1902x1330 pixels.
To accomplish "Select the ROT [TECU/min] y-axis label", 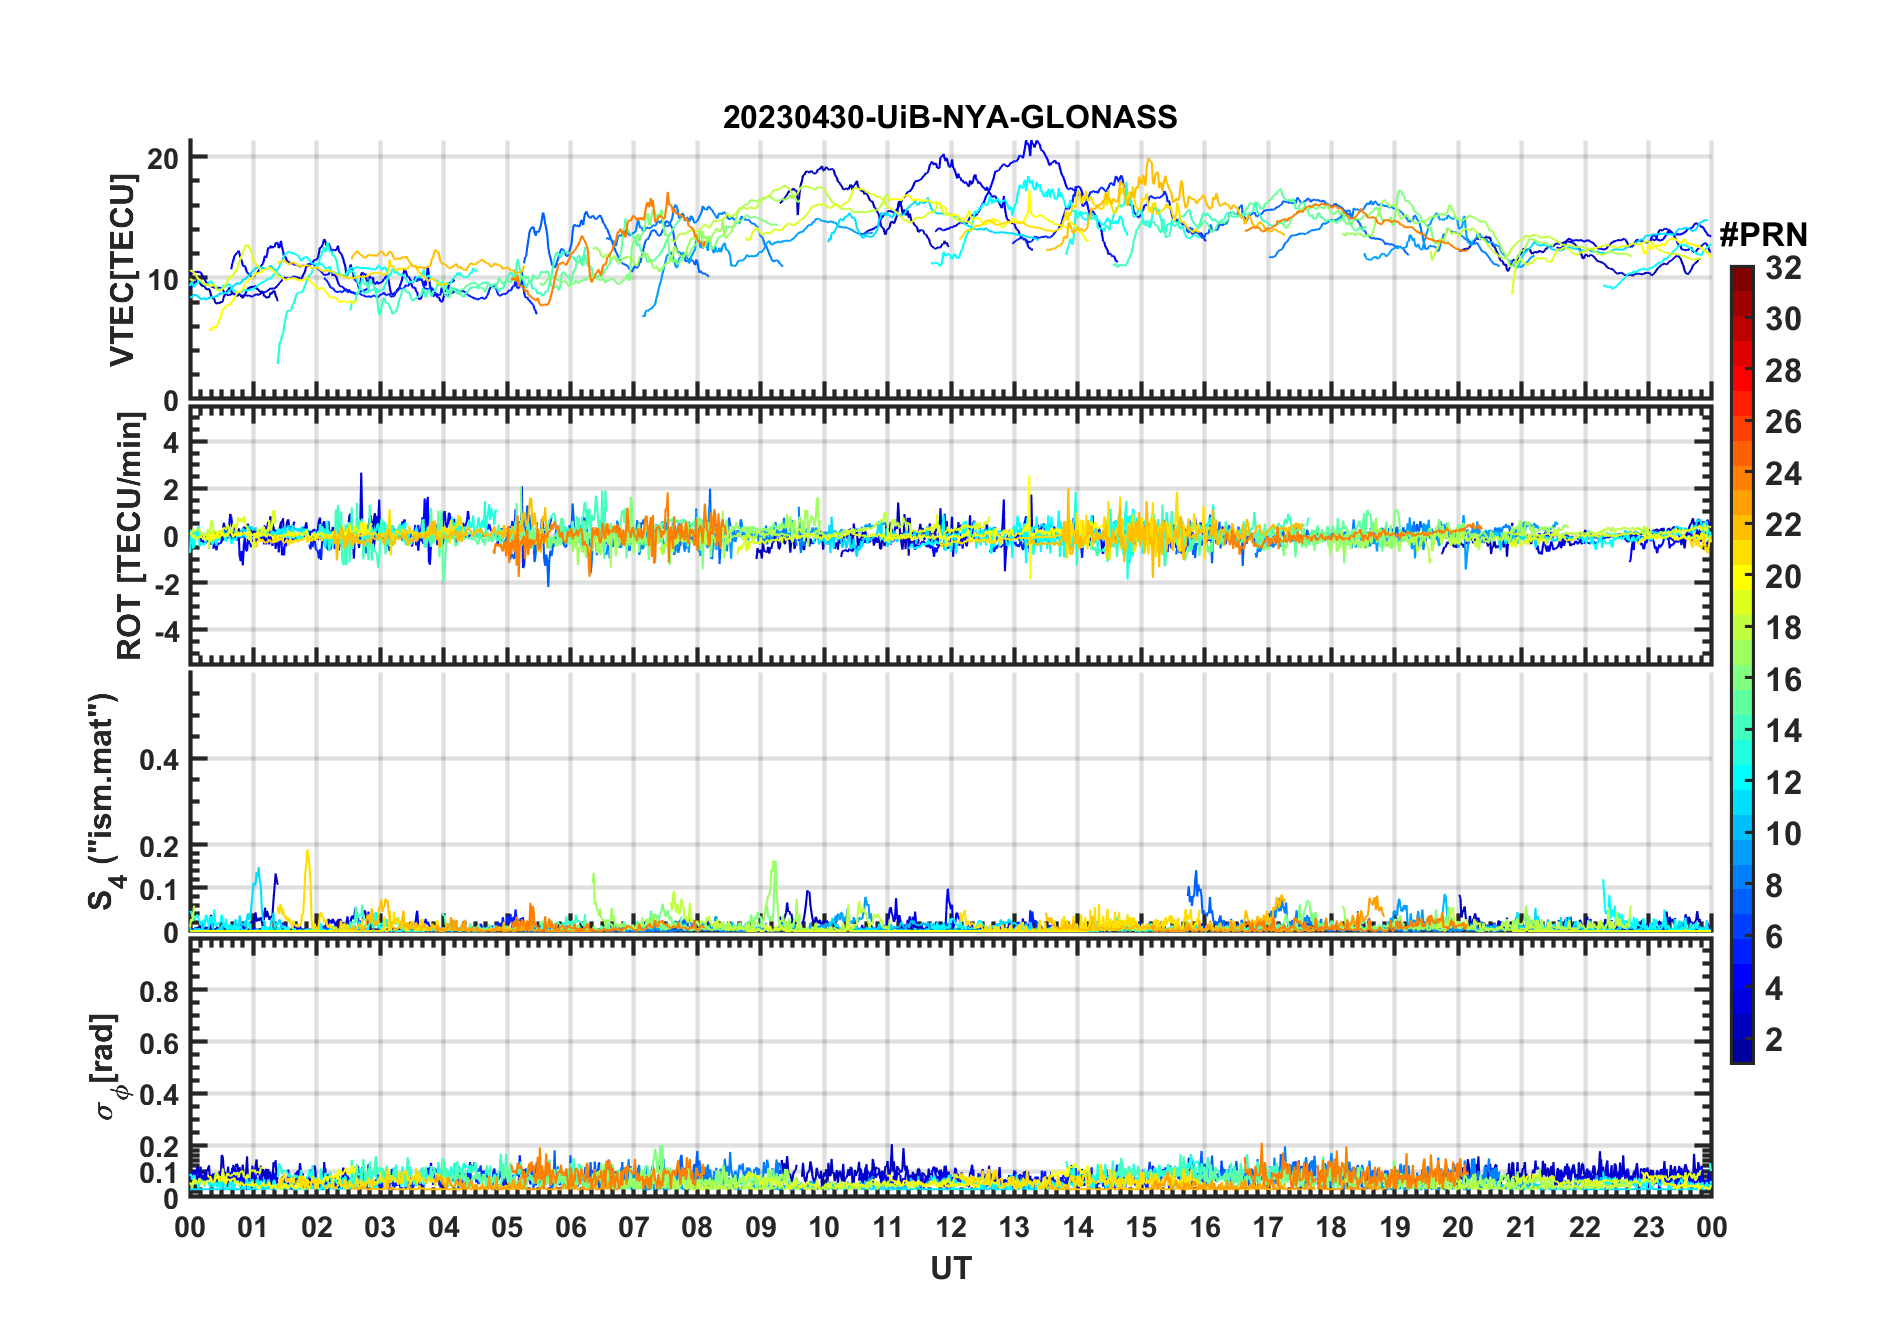I will coord(129,536).
